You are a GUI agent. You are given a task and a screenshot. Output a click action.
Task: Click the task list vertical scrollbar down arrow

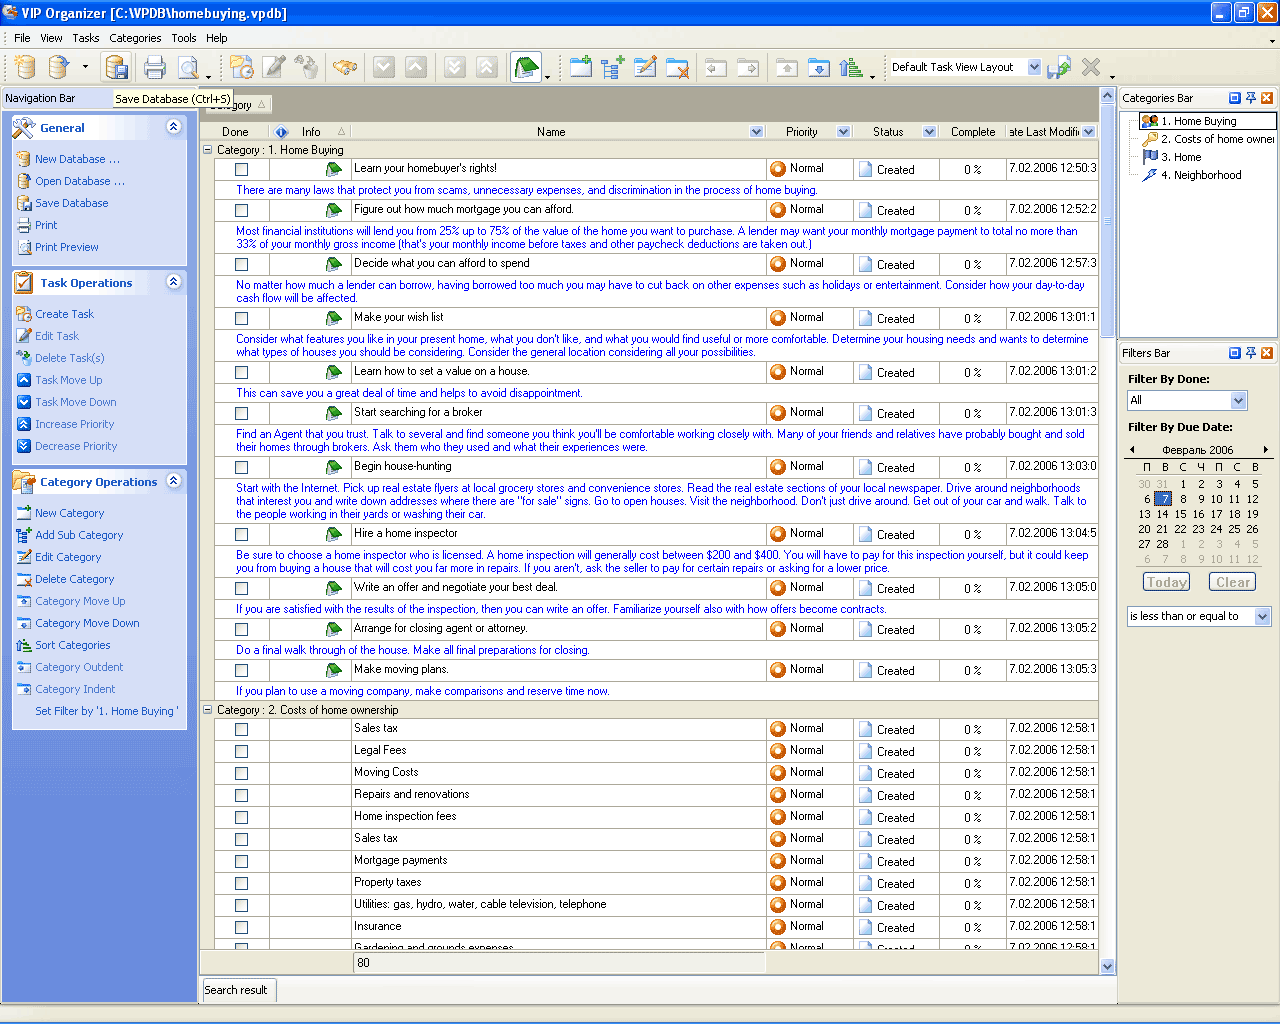coord(1107,966)
